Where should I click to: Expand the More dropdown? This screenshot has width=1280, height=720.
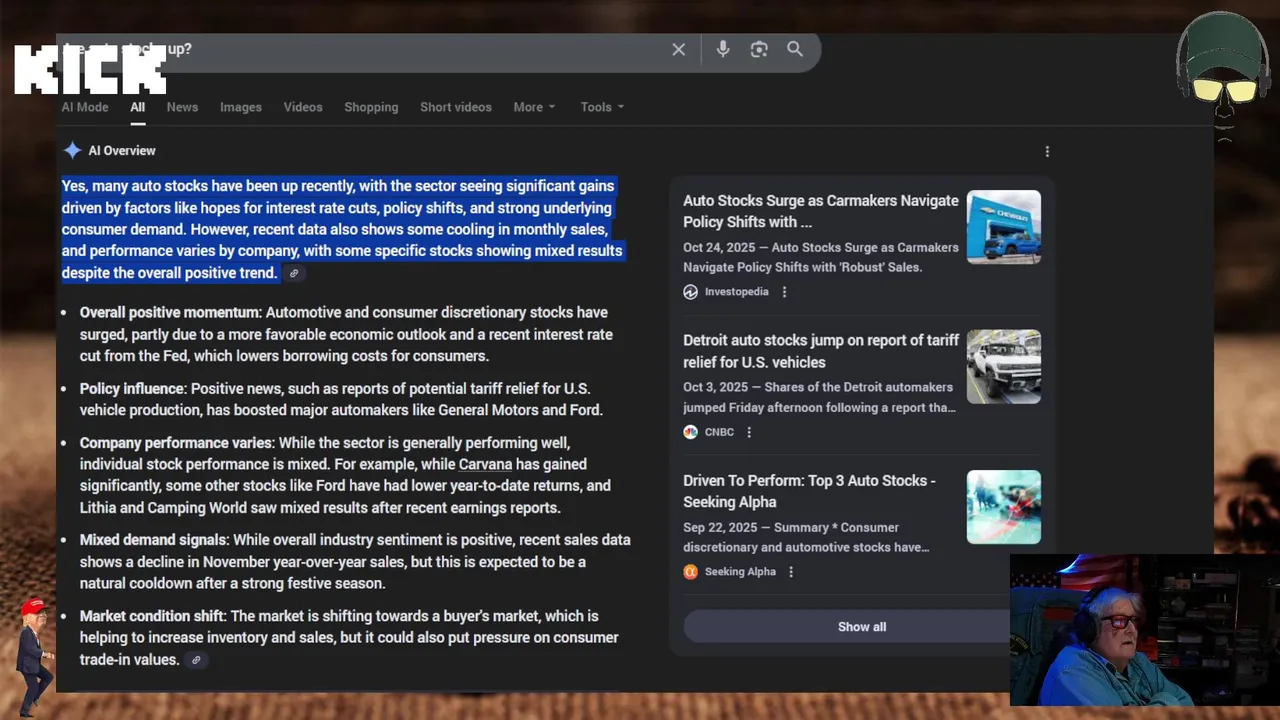pyautogui.click(x=534, y=107)
